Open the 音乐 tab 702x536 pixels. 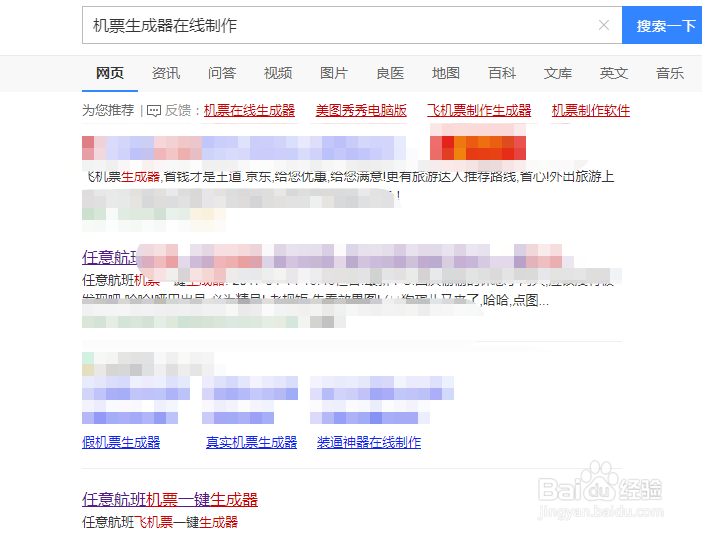pos(670,73)
